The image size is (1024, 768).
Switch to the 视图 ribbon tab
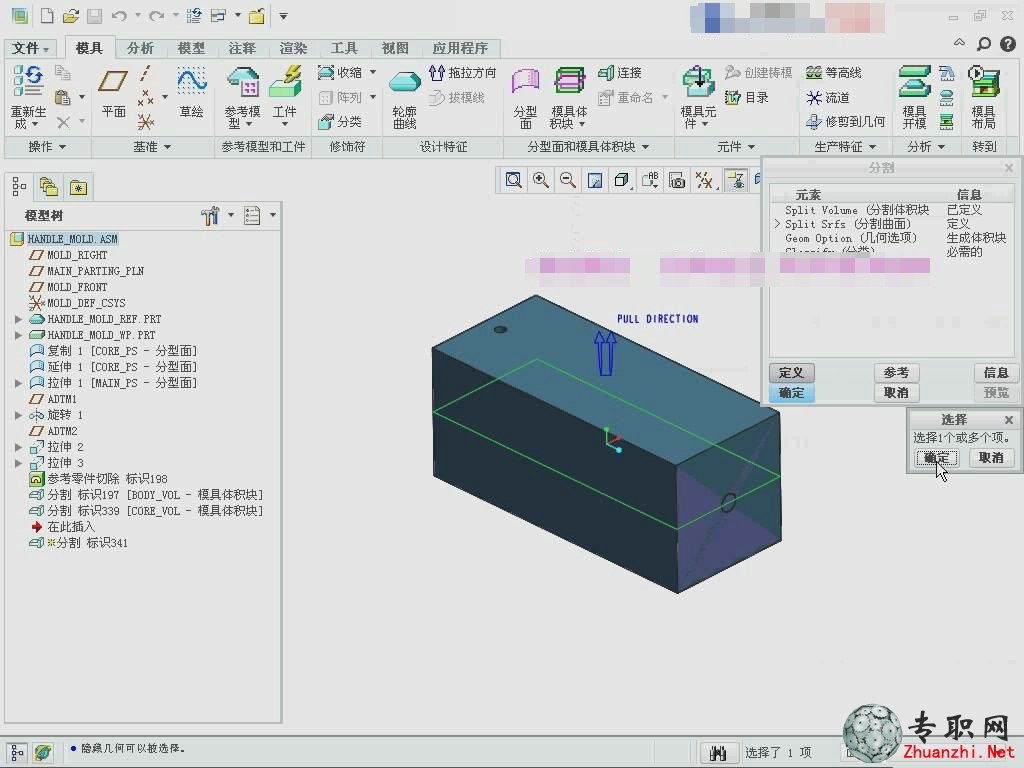pos(395,48)
